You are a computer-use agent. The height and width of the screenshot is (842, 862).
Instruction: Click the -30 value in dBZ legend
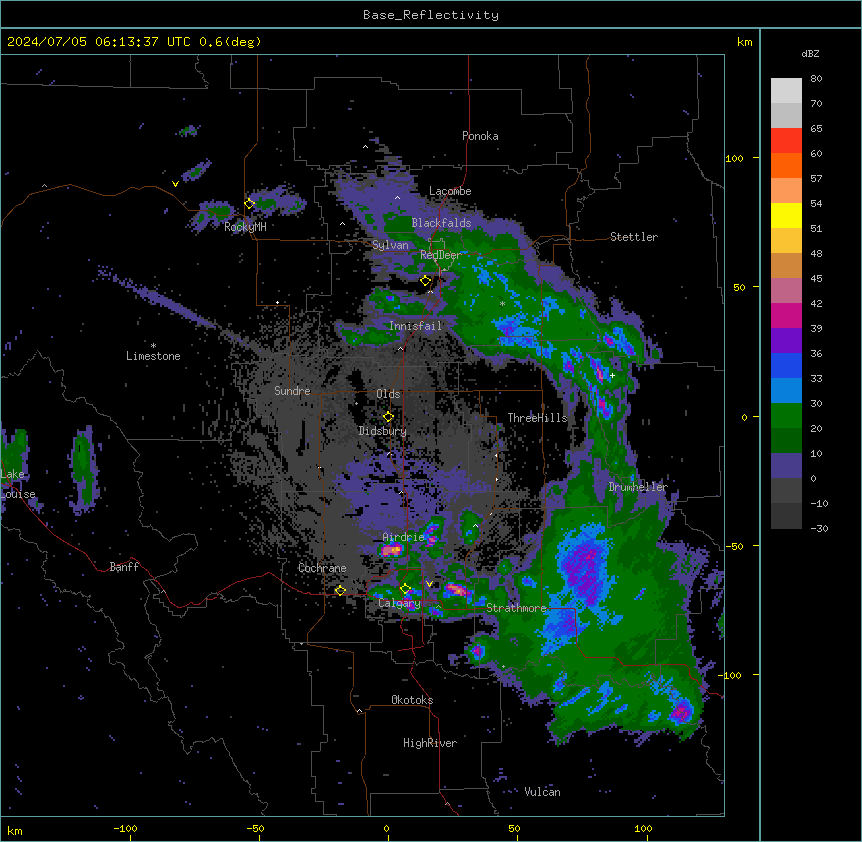(819, 529)
